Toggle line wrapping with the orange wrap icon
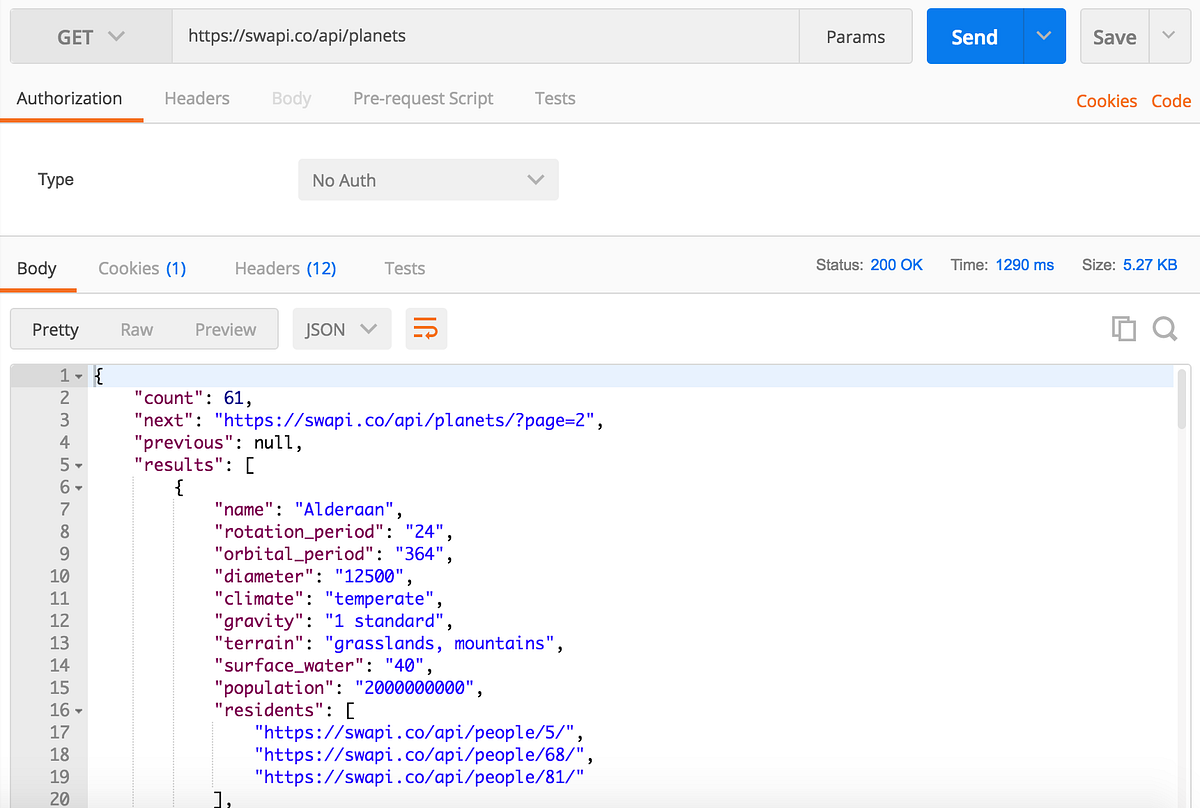 click(426, 328)
